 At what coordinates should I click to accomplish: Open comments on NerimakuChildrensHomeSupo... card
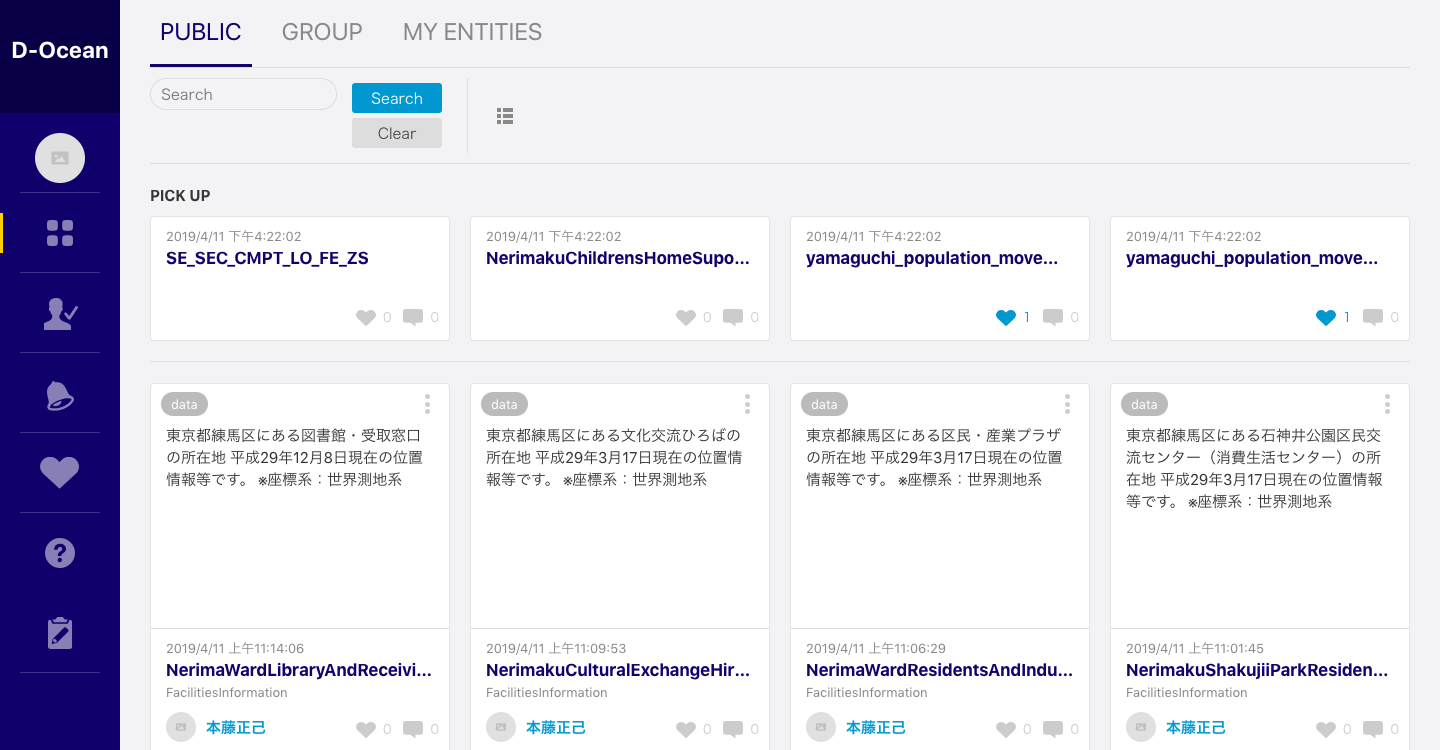pyautogui.click(x=733, y=318)
